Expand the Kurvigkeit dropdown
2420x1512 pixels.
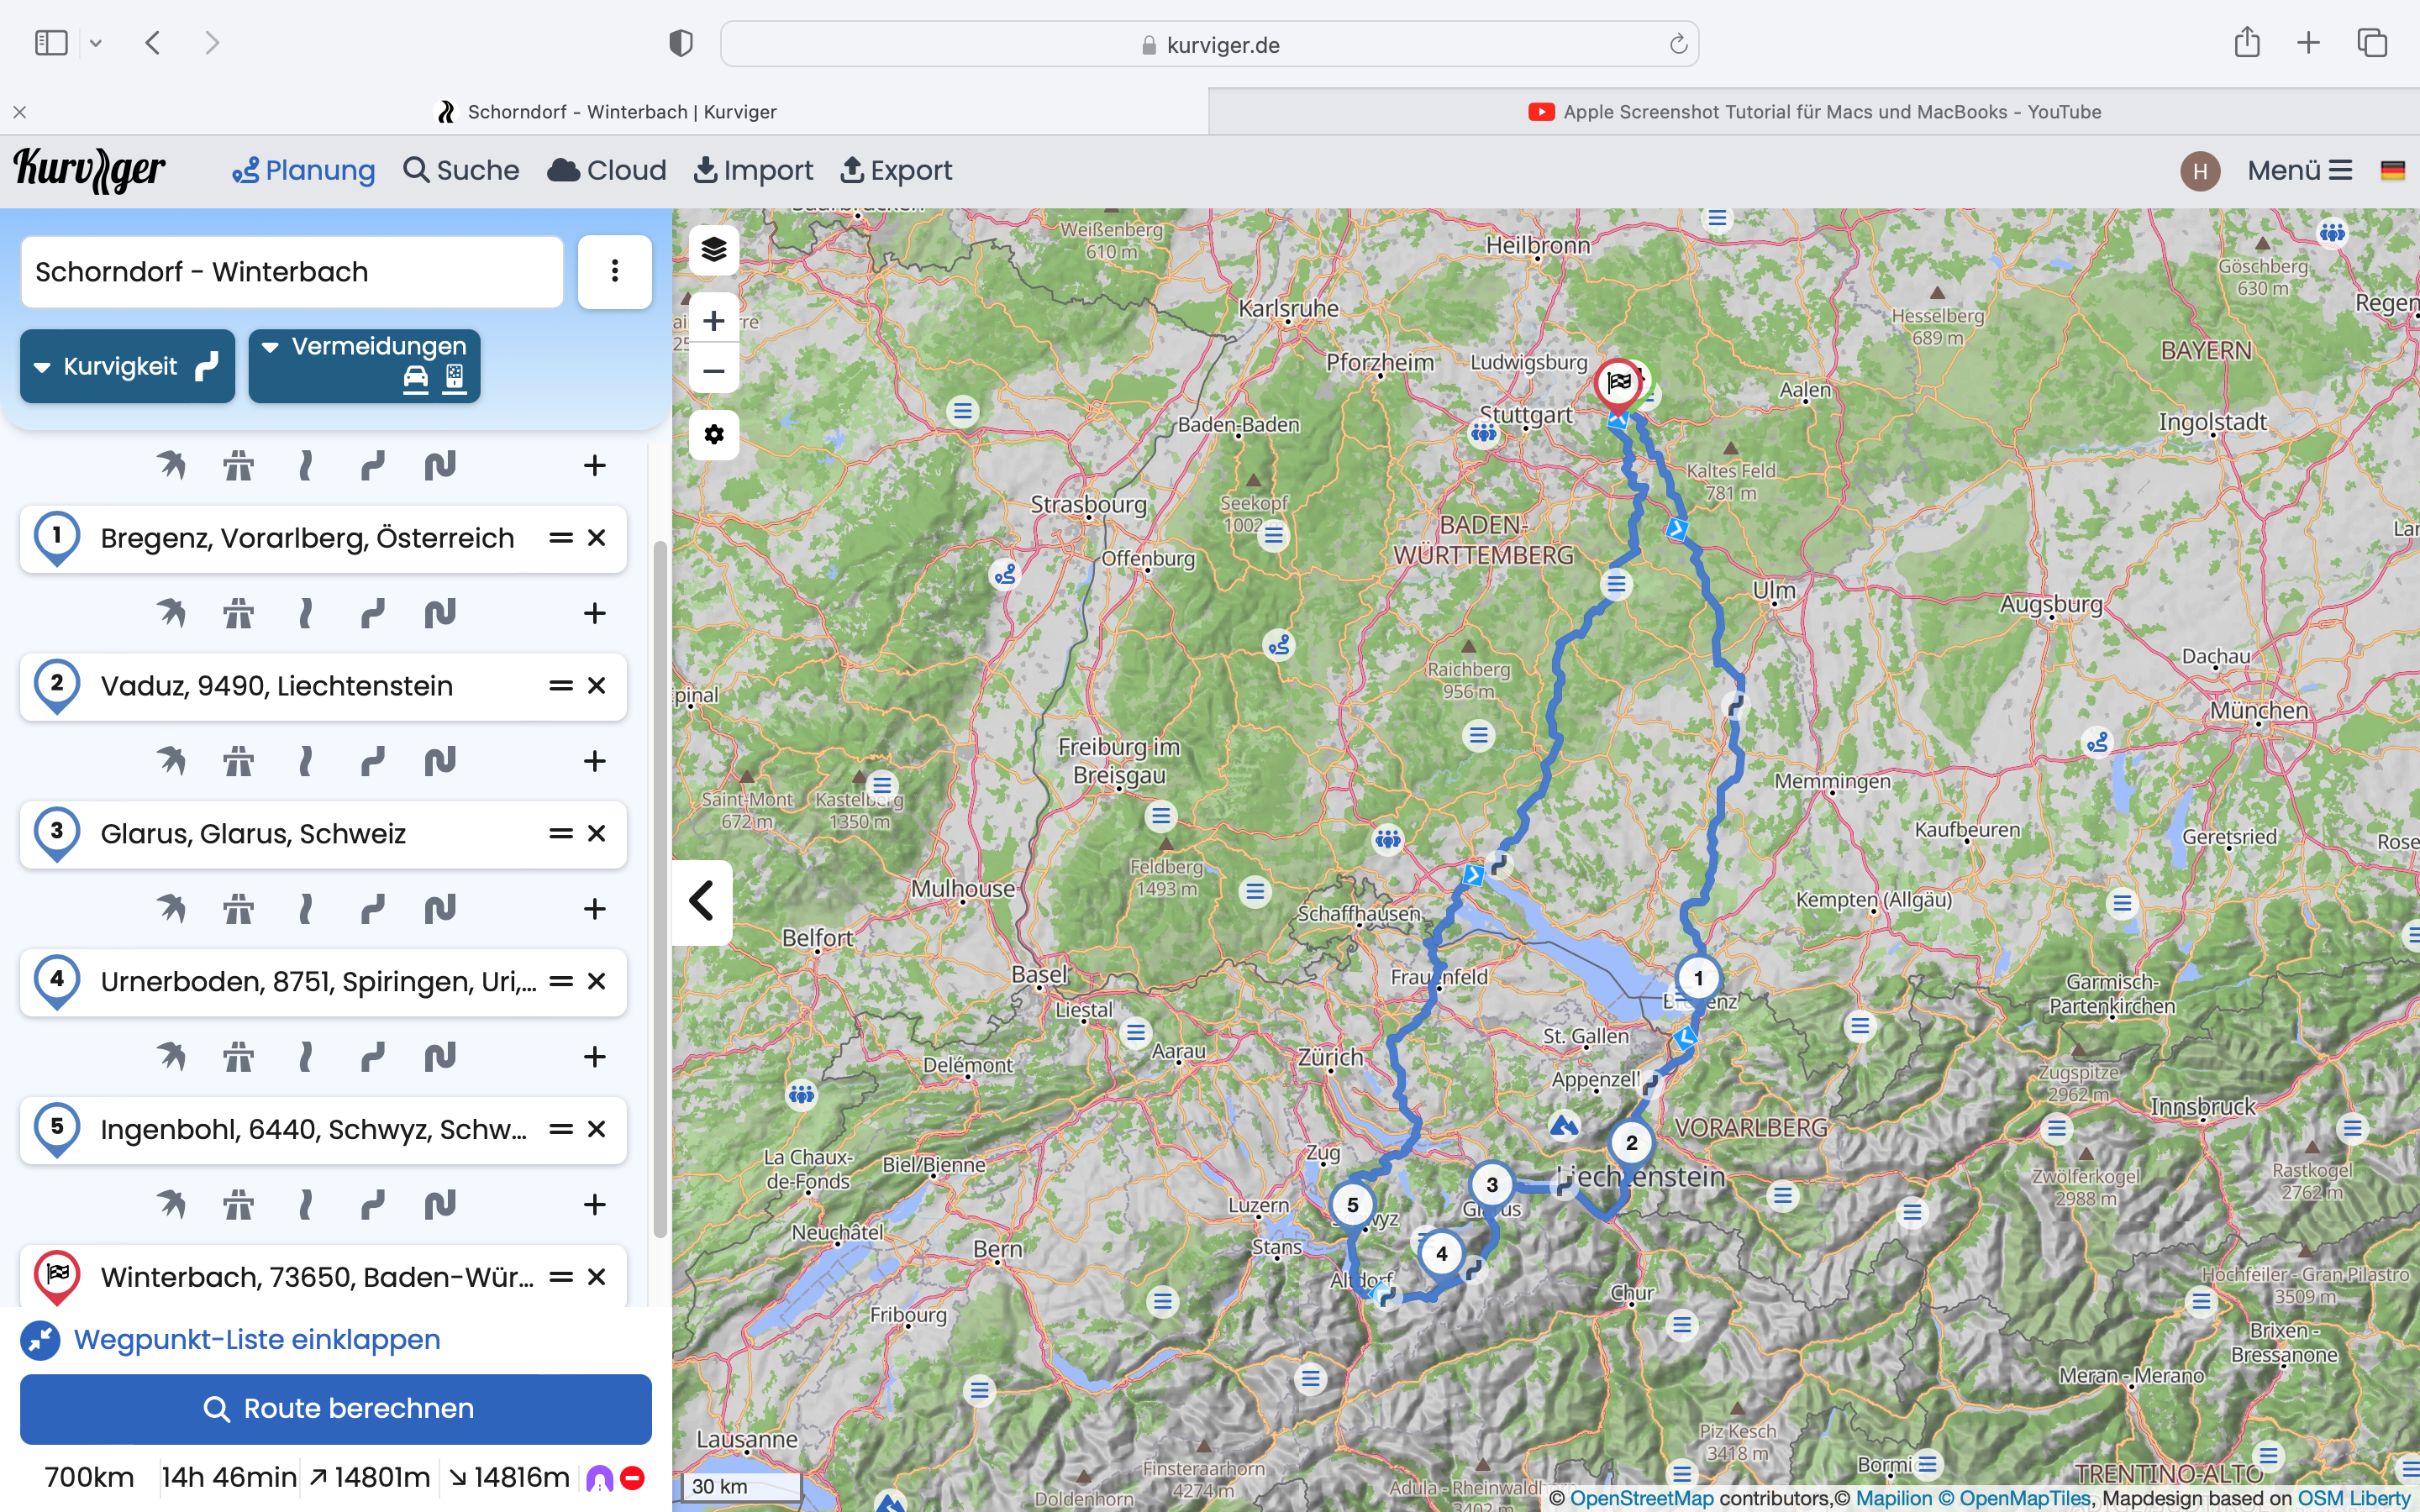(x=127, y=366)
